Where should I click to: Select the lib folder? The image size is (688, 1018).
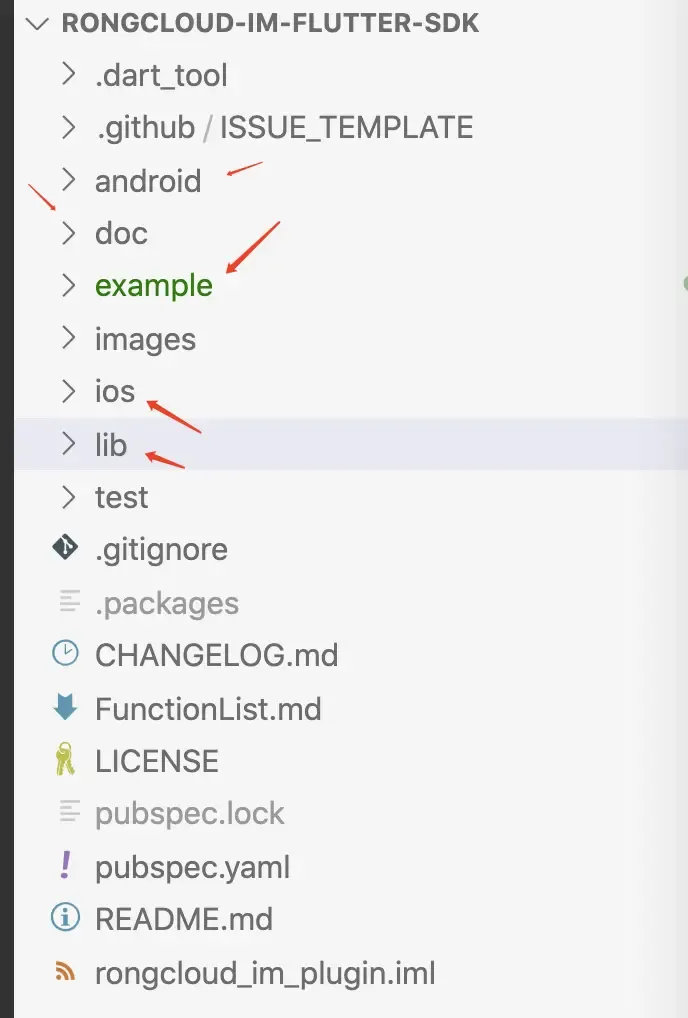tap(111, 444)
